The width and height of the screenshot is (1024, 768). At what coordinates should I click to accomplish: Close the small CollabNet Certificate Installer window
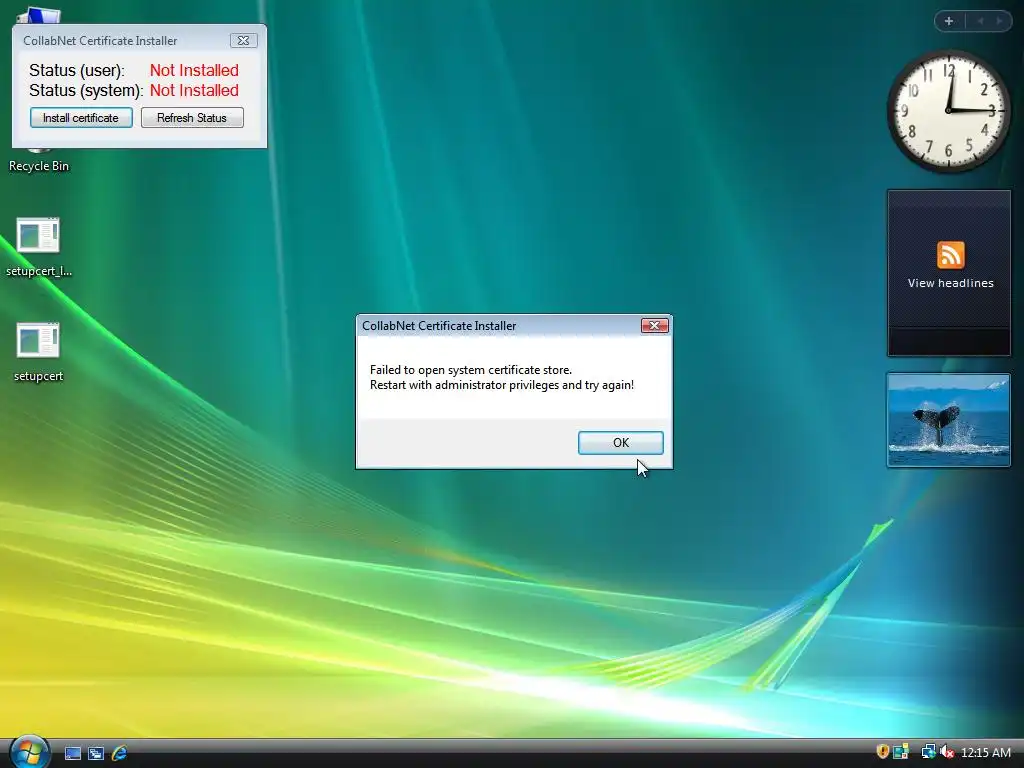click(x=244, y=40)
